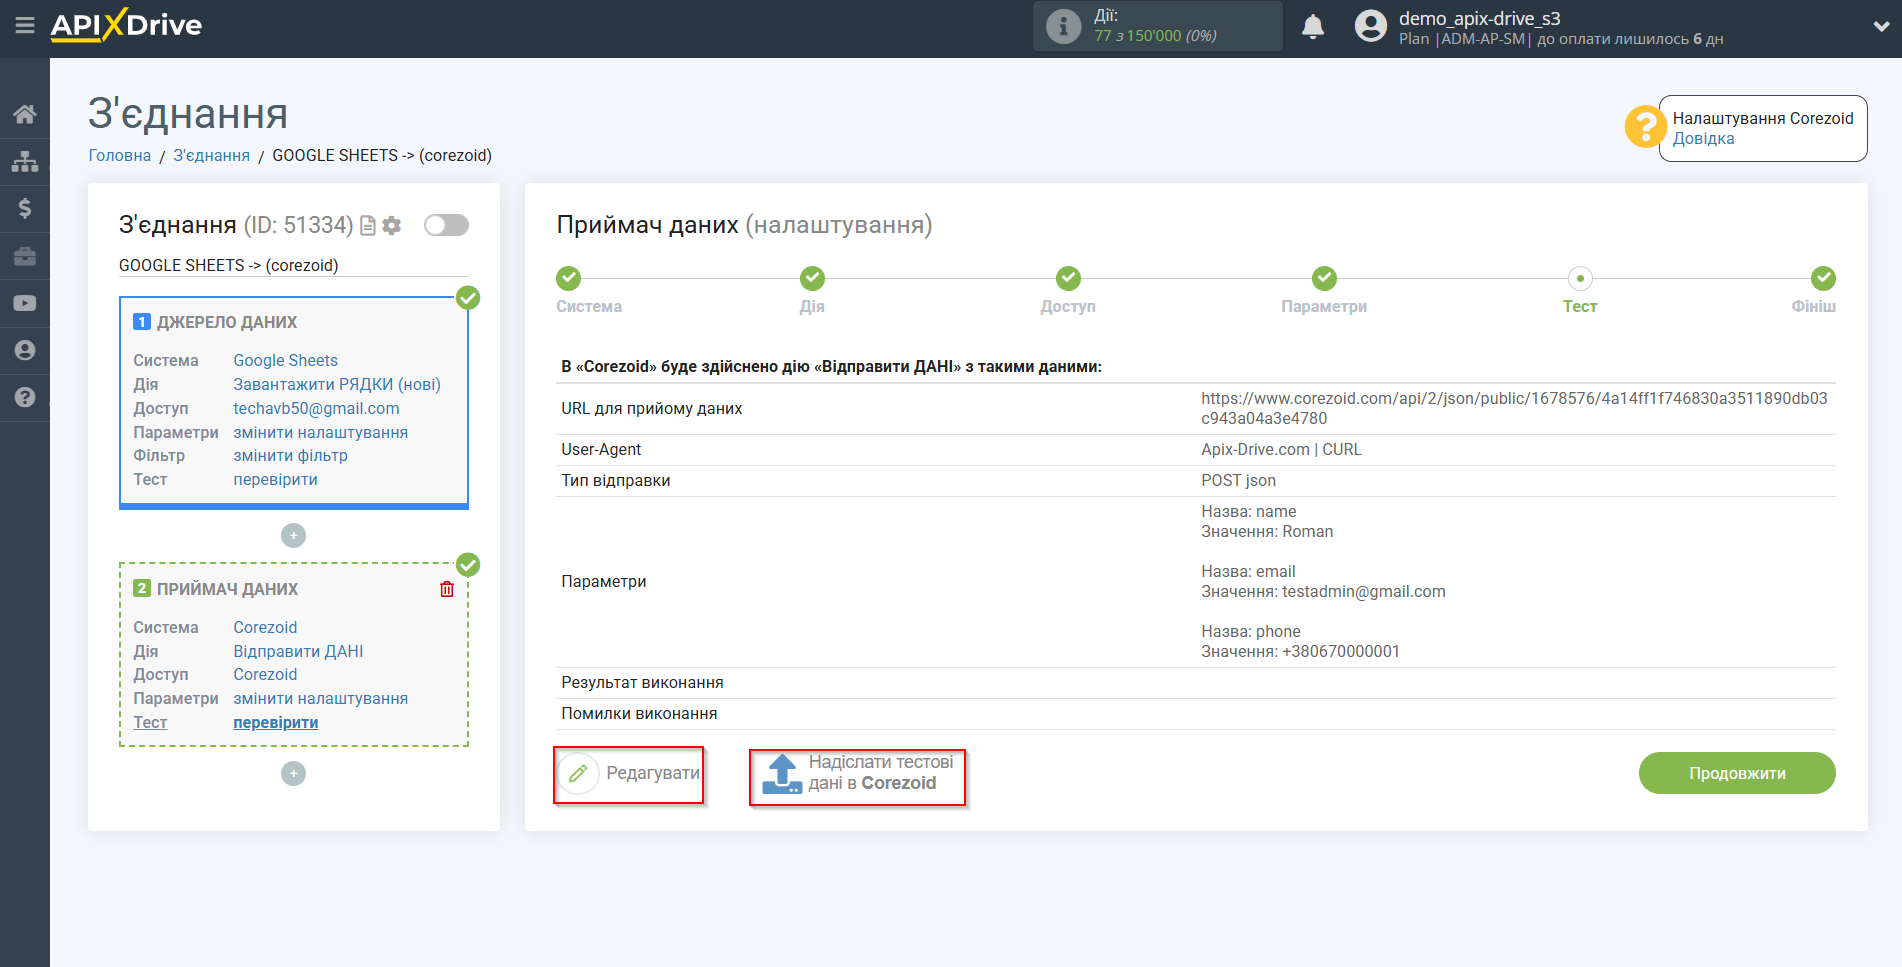
Task: Open receiver Corezoid access link
Action: [265, 674]
